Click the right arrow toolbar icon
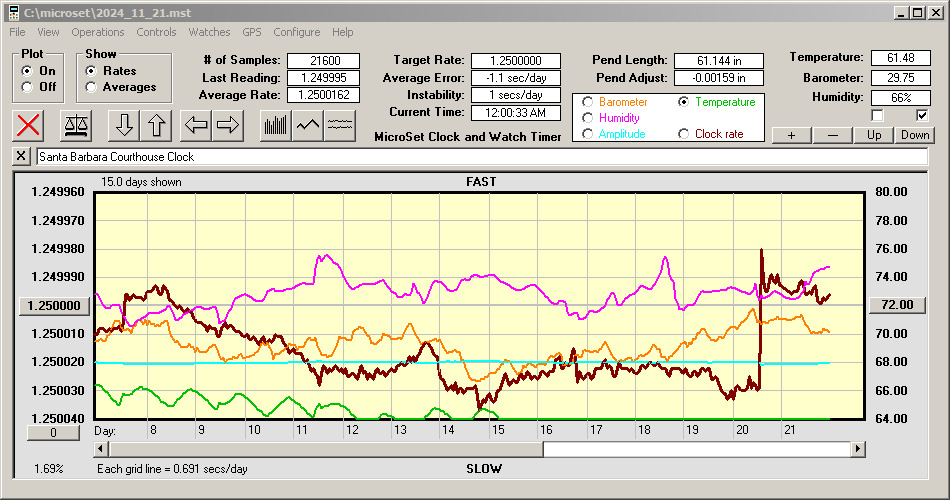The image size is (950, 500). [228, 125]
